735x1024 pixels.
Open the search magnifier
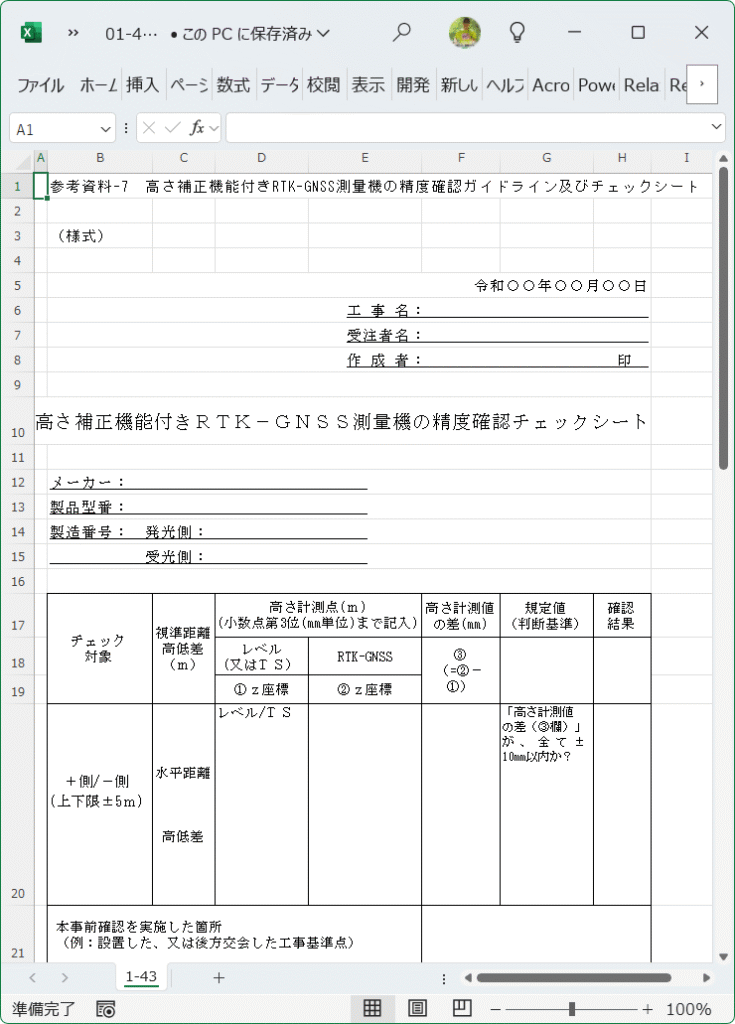(402, 32)
